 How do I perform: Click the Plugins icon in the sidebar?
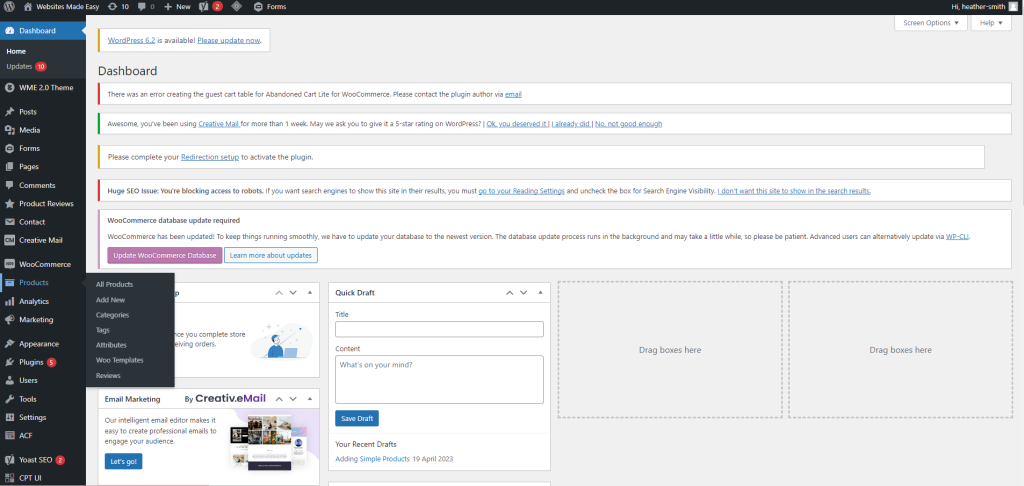(9, 362)
